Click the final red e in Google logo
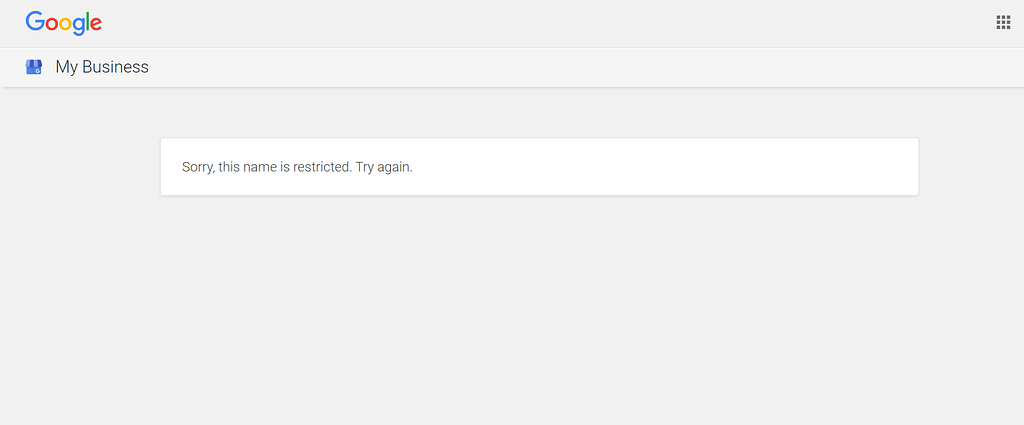 click(95, 24)
